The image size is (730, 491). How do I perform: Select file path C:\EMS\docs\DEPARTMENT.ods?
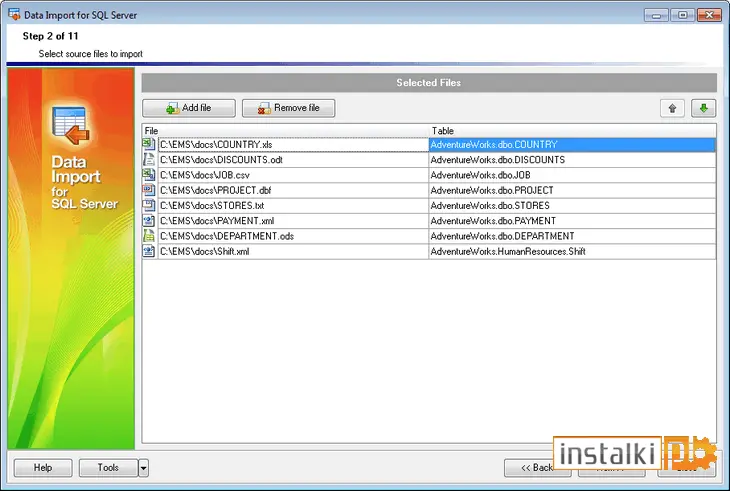(293, 236)
